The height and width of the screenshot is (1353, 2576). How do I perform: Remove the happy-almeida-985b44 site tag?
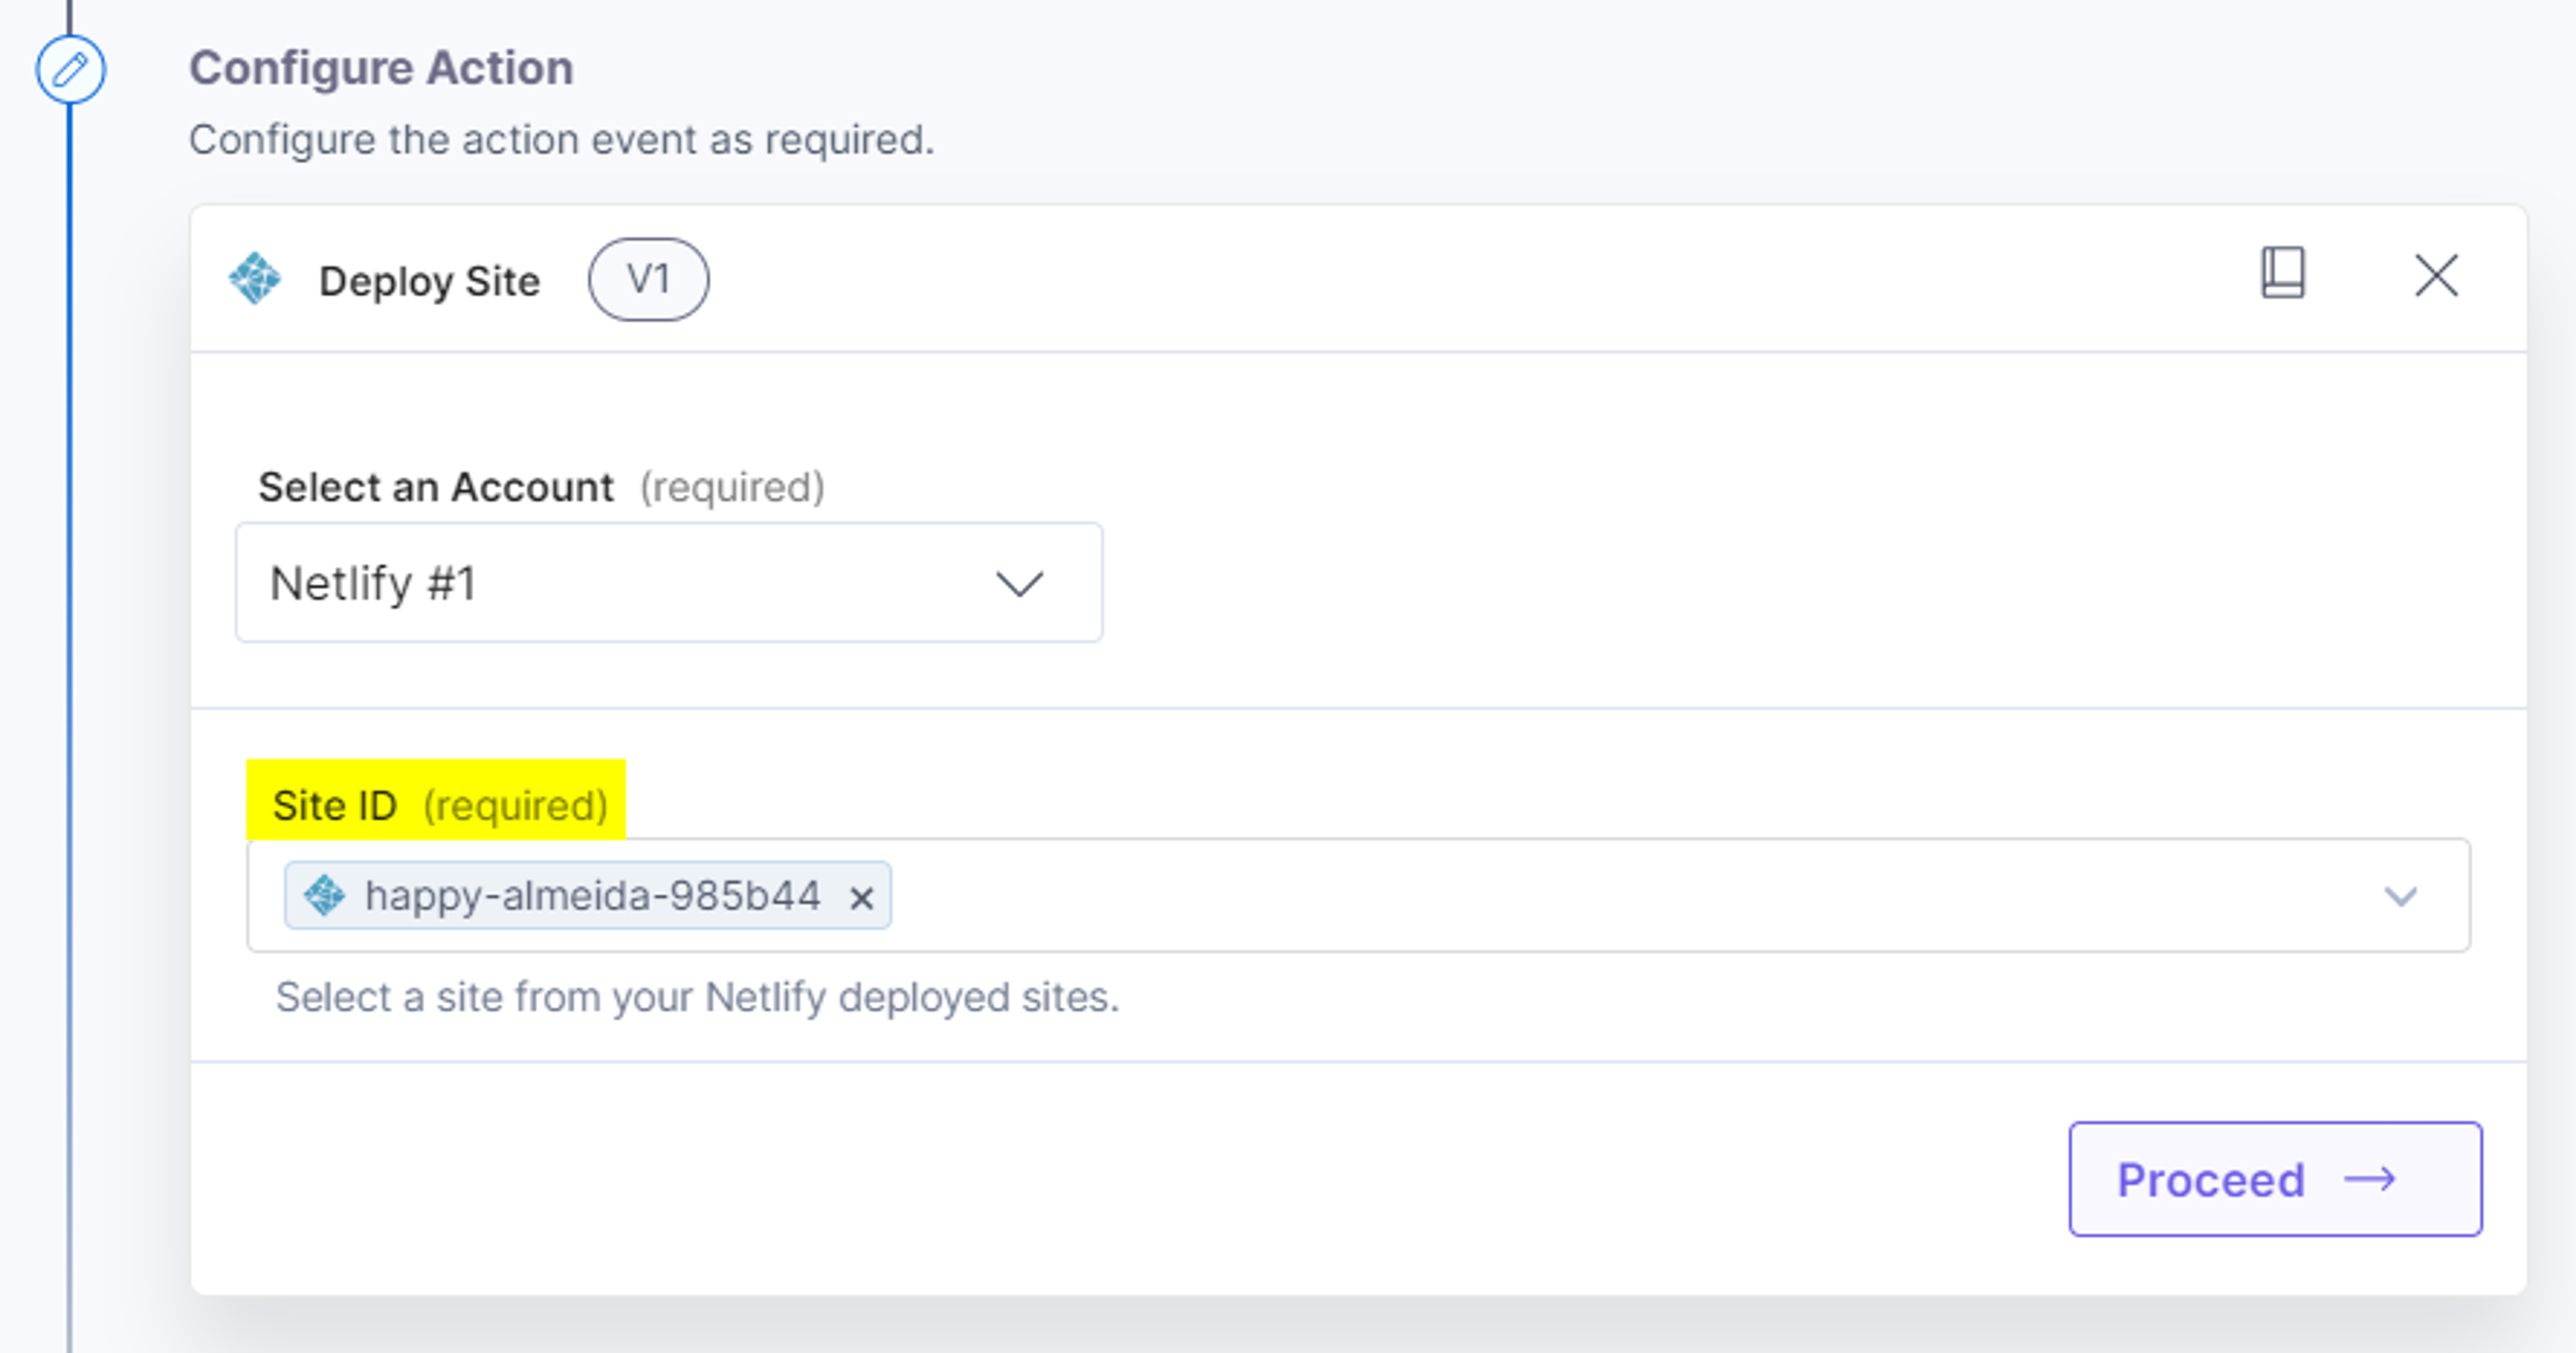pyautogui.click(x=861, y=898)
